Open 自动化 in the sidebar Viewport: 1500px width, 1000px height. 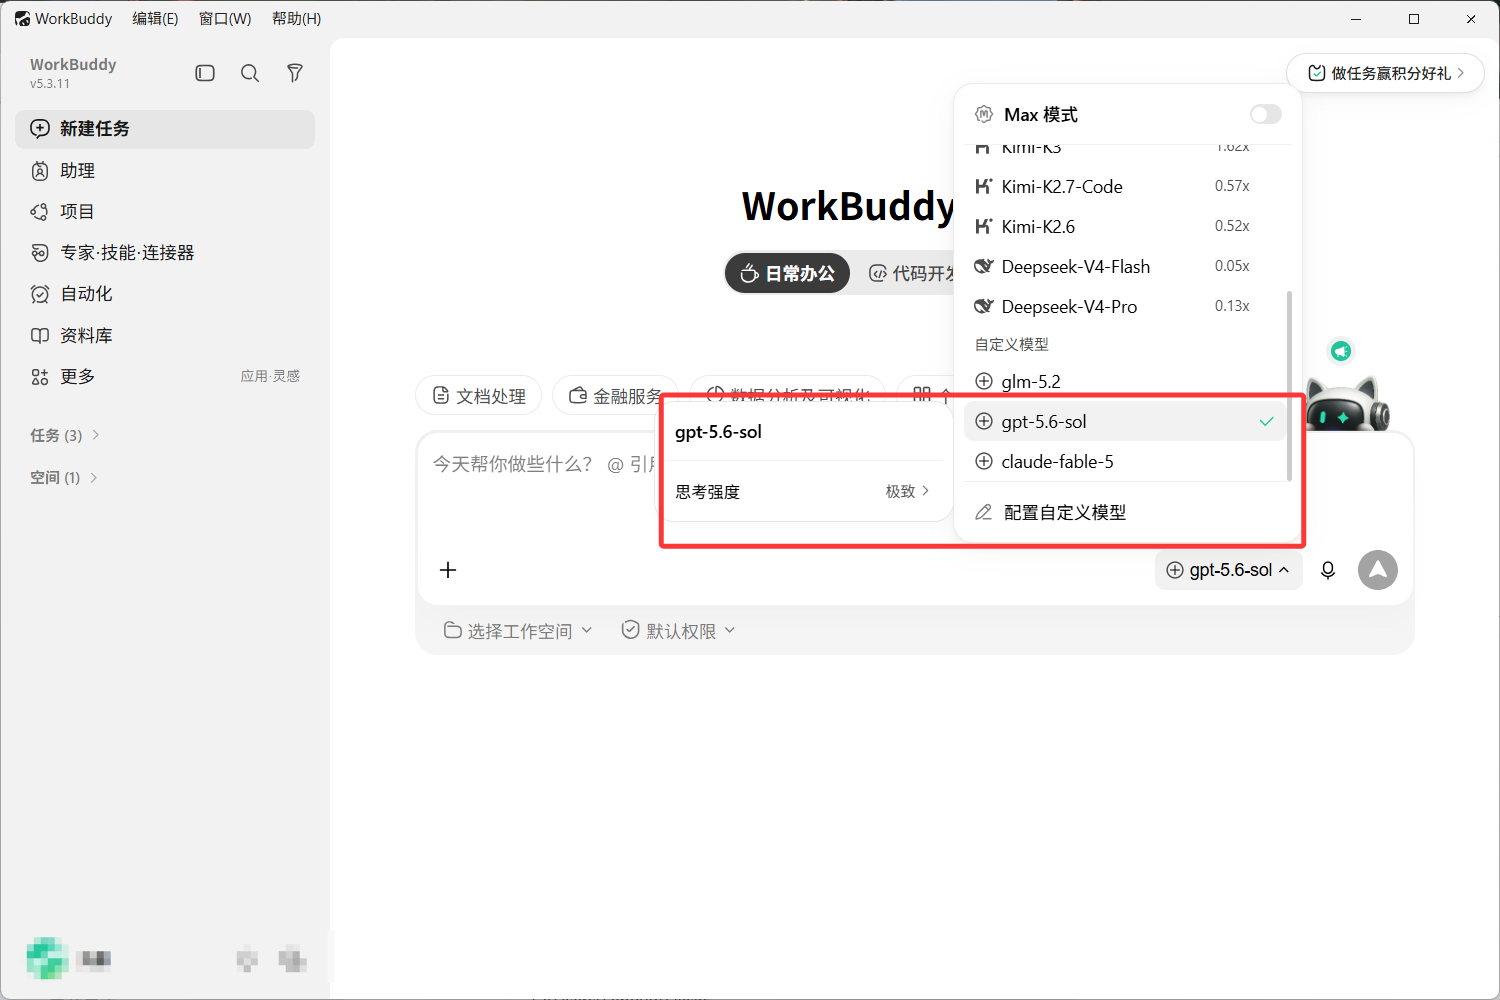click(165, 294)
